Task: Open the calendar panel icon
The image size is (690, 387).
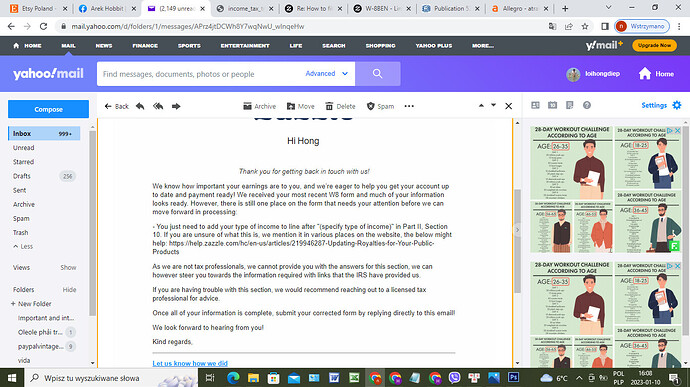Action: click(552, 105)
